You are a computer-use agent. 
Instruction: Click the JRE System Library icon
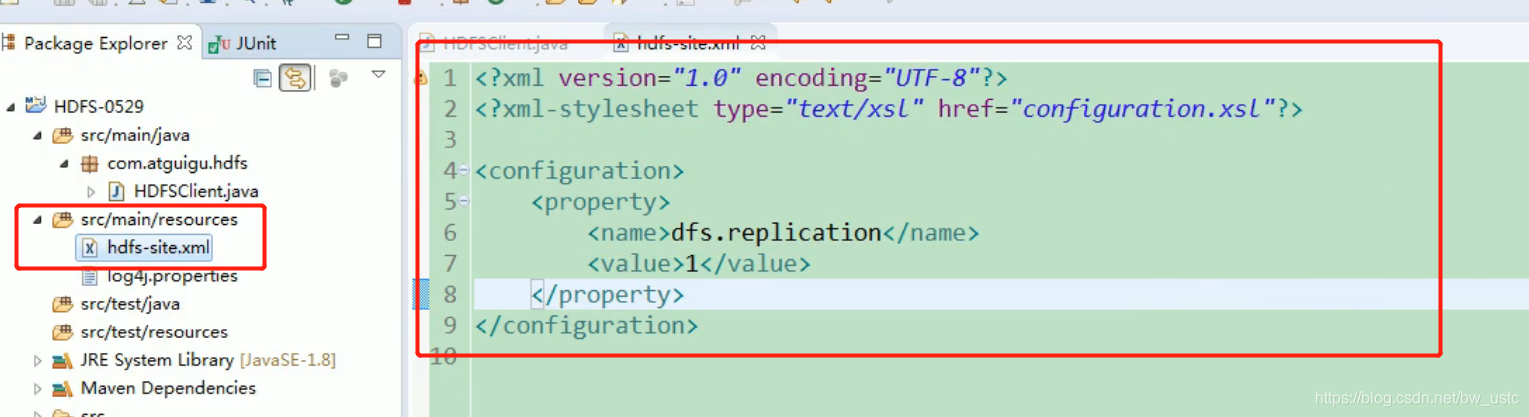coord(63,360)
